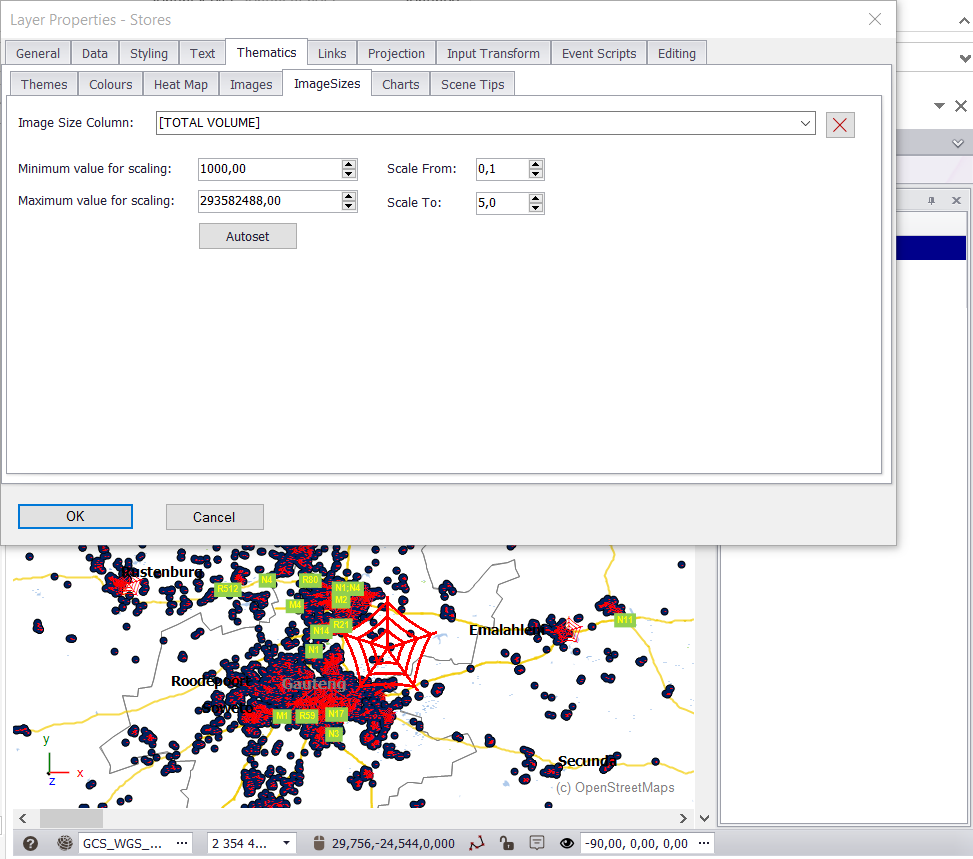This screenshot has width=973, height=859.
Task: Toggle the eye view icon in status bar
Action: pos(567,843)
